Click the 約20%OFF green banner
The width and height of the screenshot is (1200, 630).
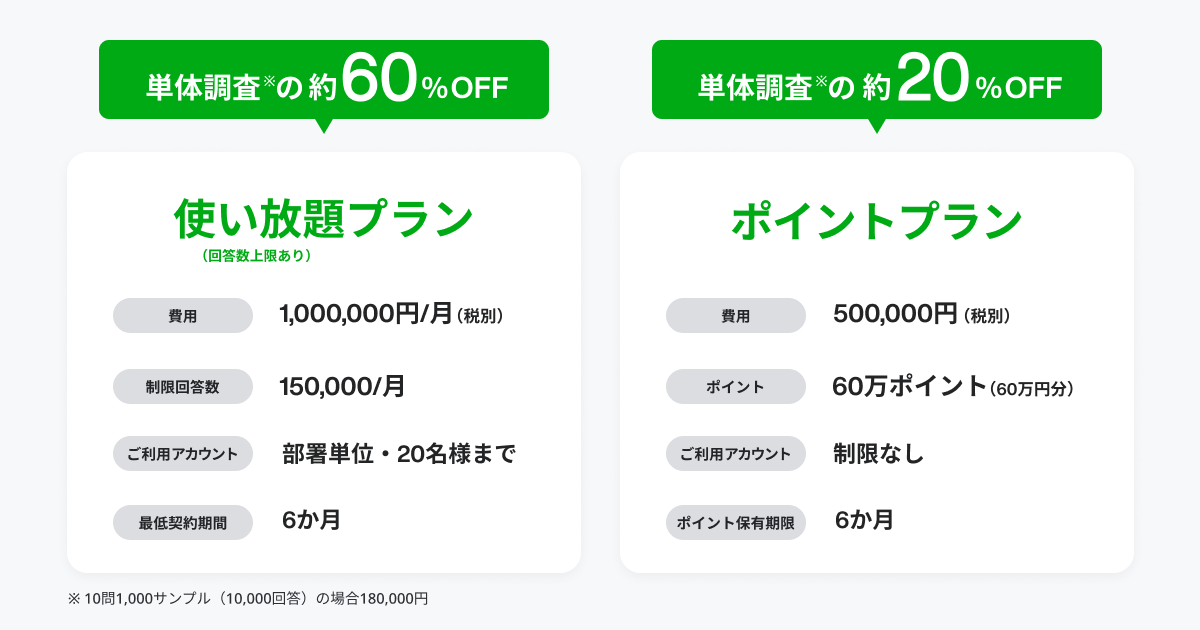(876, 80)
